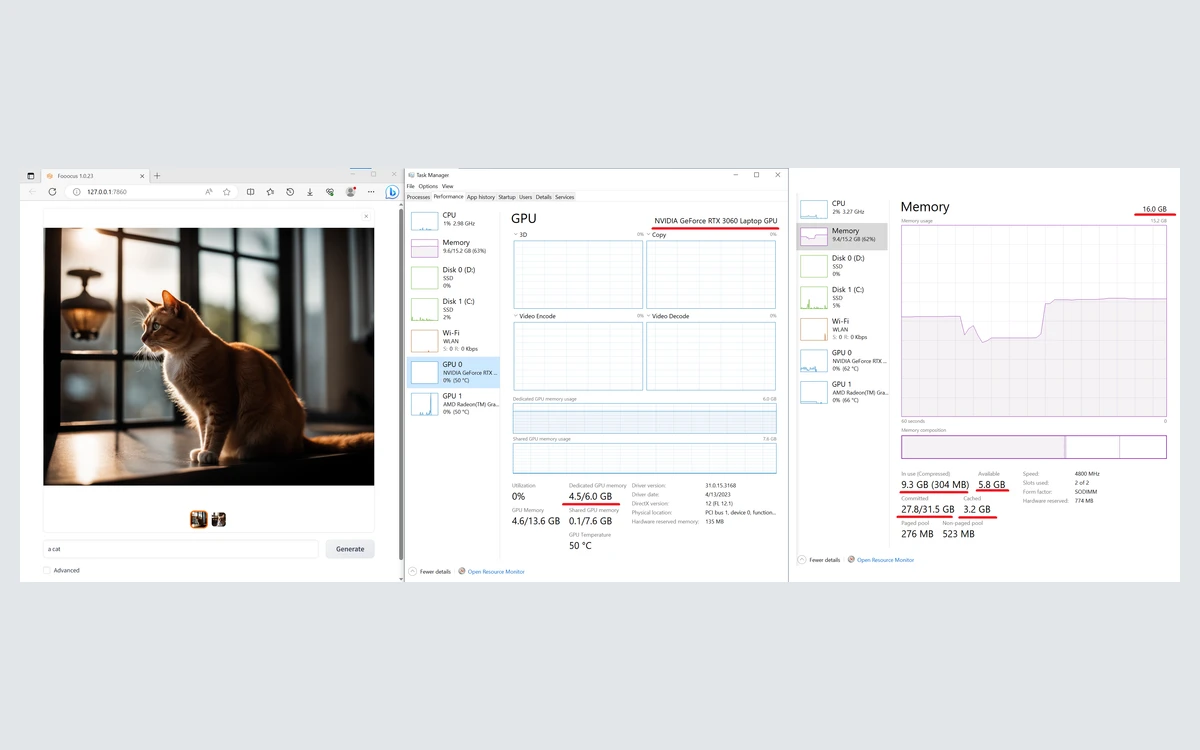
Task: Switch to the App history tab
Action: (481, 197)
